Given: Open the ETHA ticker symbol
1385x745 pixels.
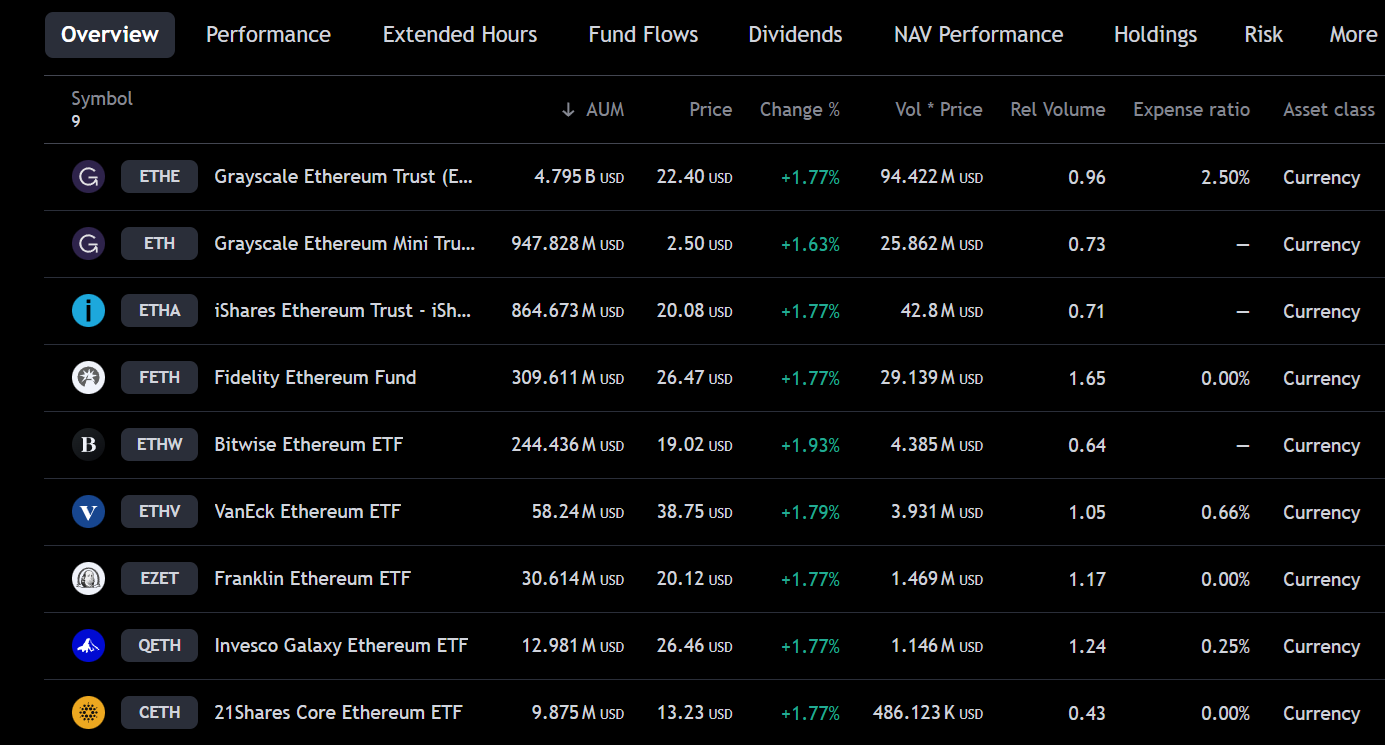Looking at the screenshot, I should click(160, 311).
